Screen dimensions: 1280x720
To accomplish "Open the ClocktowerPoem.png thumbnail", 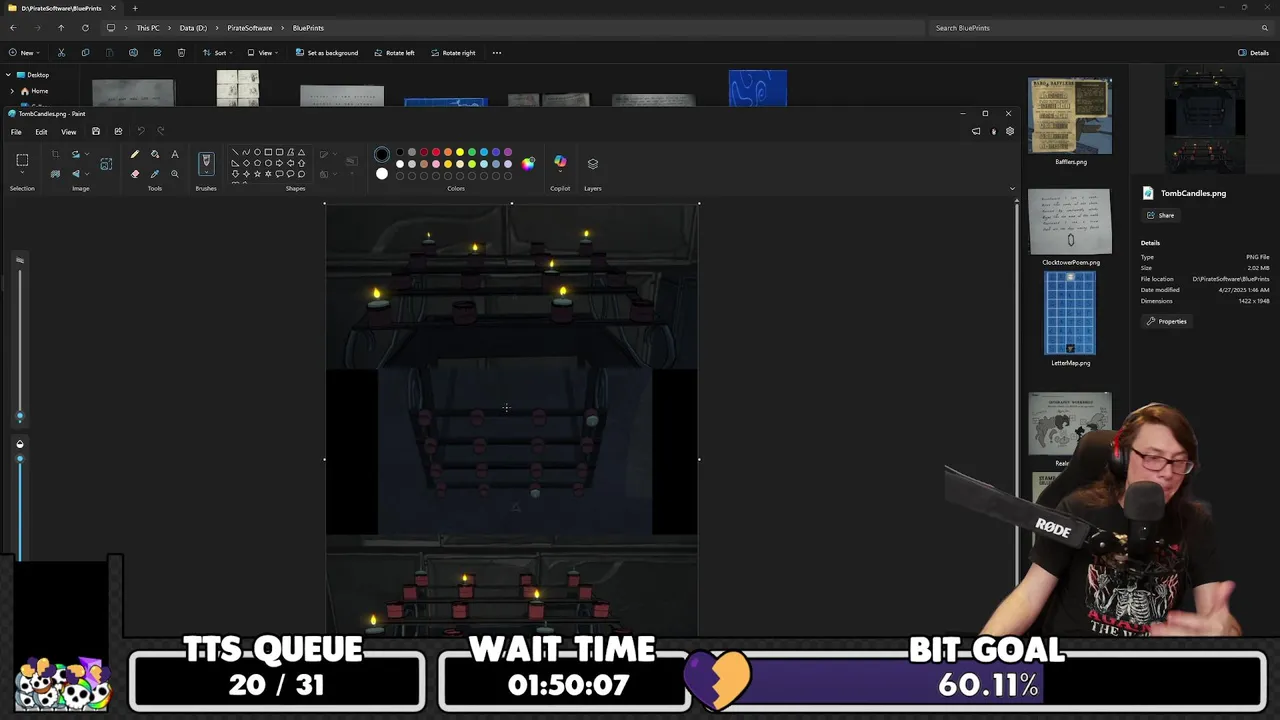I will pos(1070,221).
